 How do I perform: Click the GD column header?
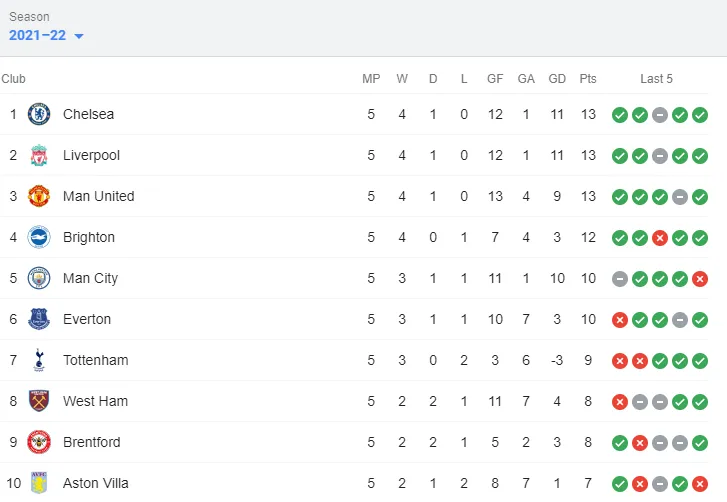[557, 79]
